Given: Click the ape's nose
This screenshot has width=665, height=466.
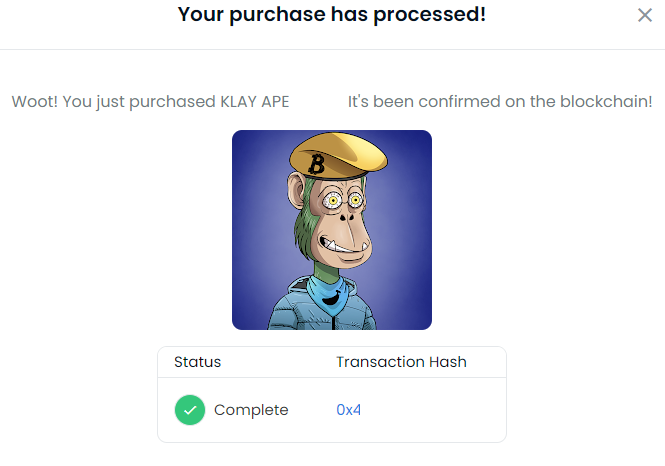Looking at the screenshot, I should (x=351, y=216).
